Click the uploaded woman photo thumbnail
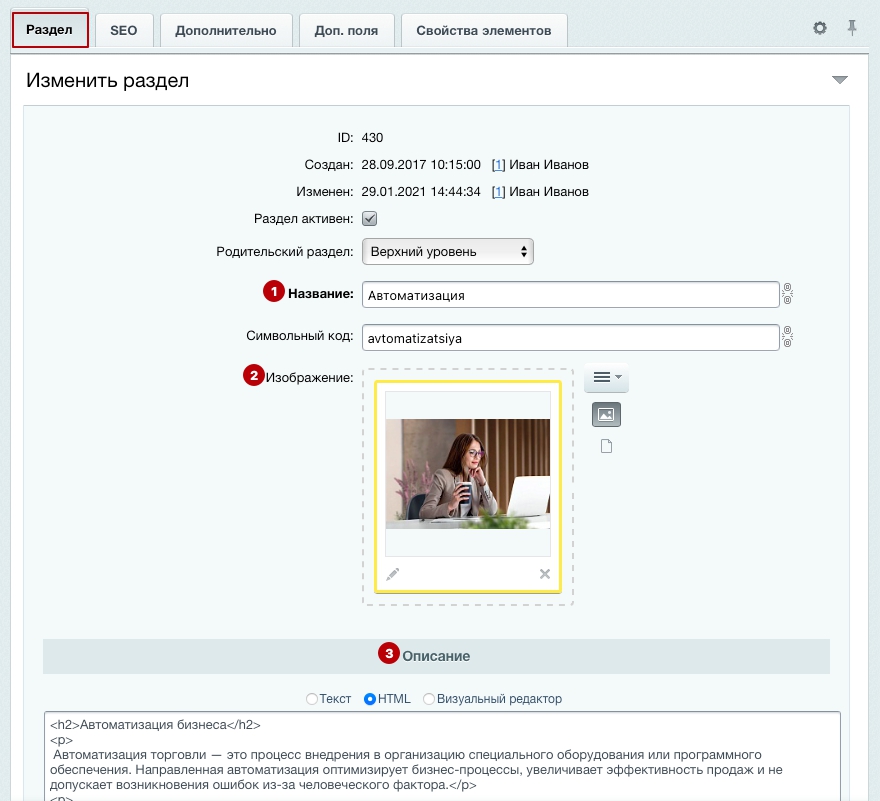This screenshot has width=880, height=801. point(468,474)
